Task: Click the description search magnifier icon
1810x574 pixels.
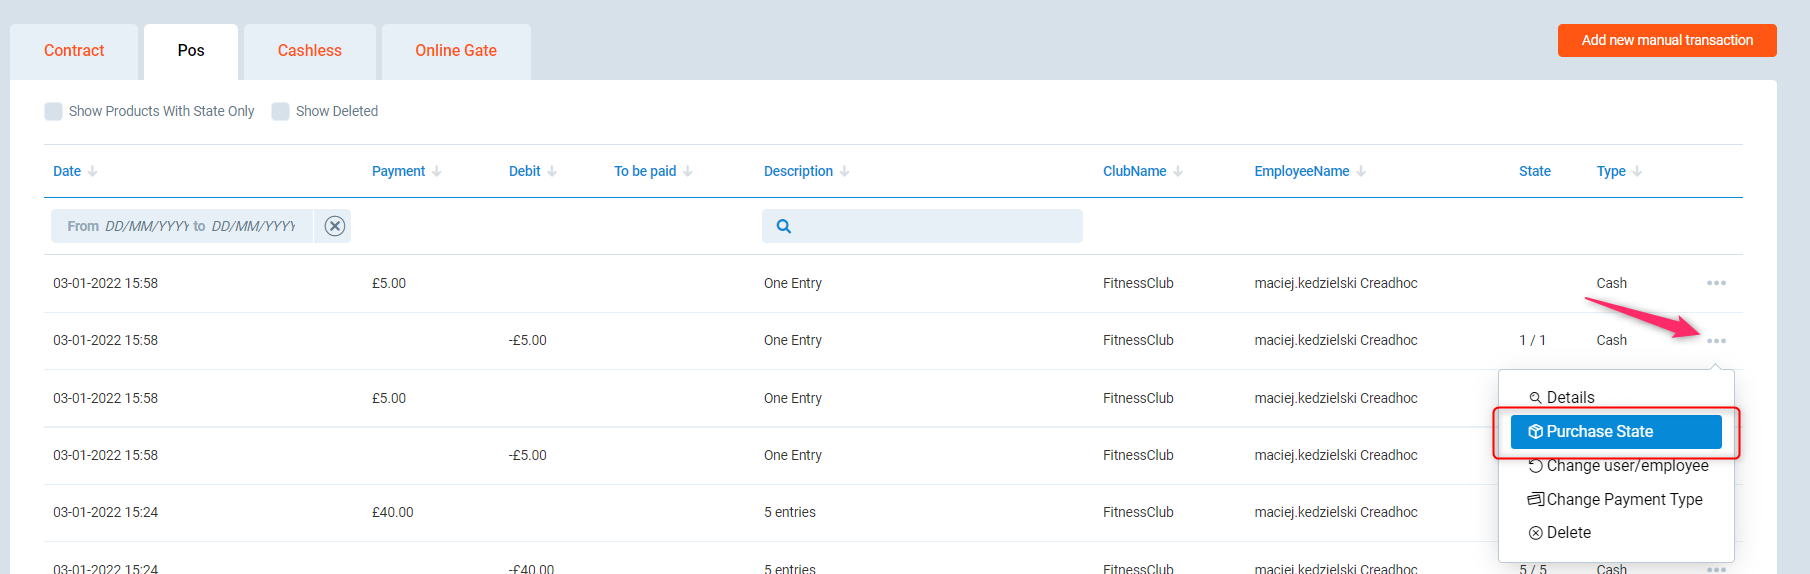Action: click(x=784, y=226)
